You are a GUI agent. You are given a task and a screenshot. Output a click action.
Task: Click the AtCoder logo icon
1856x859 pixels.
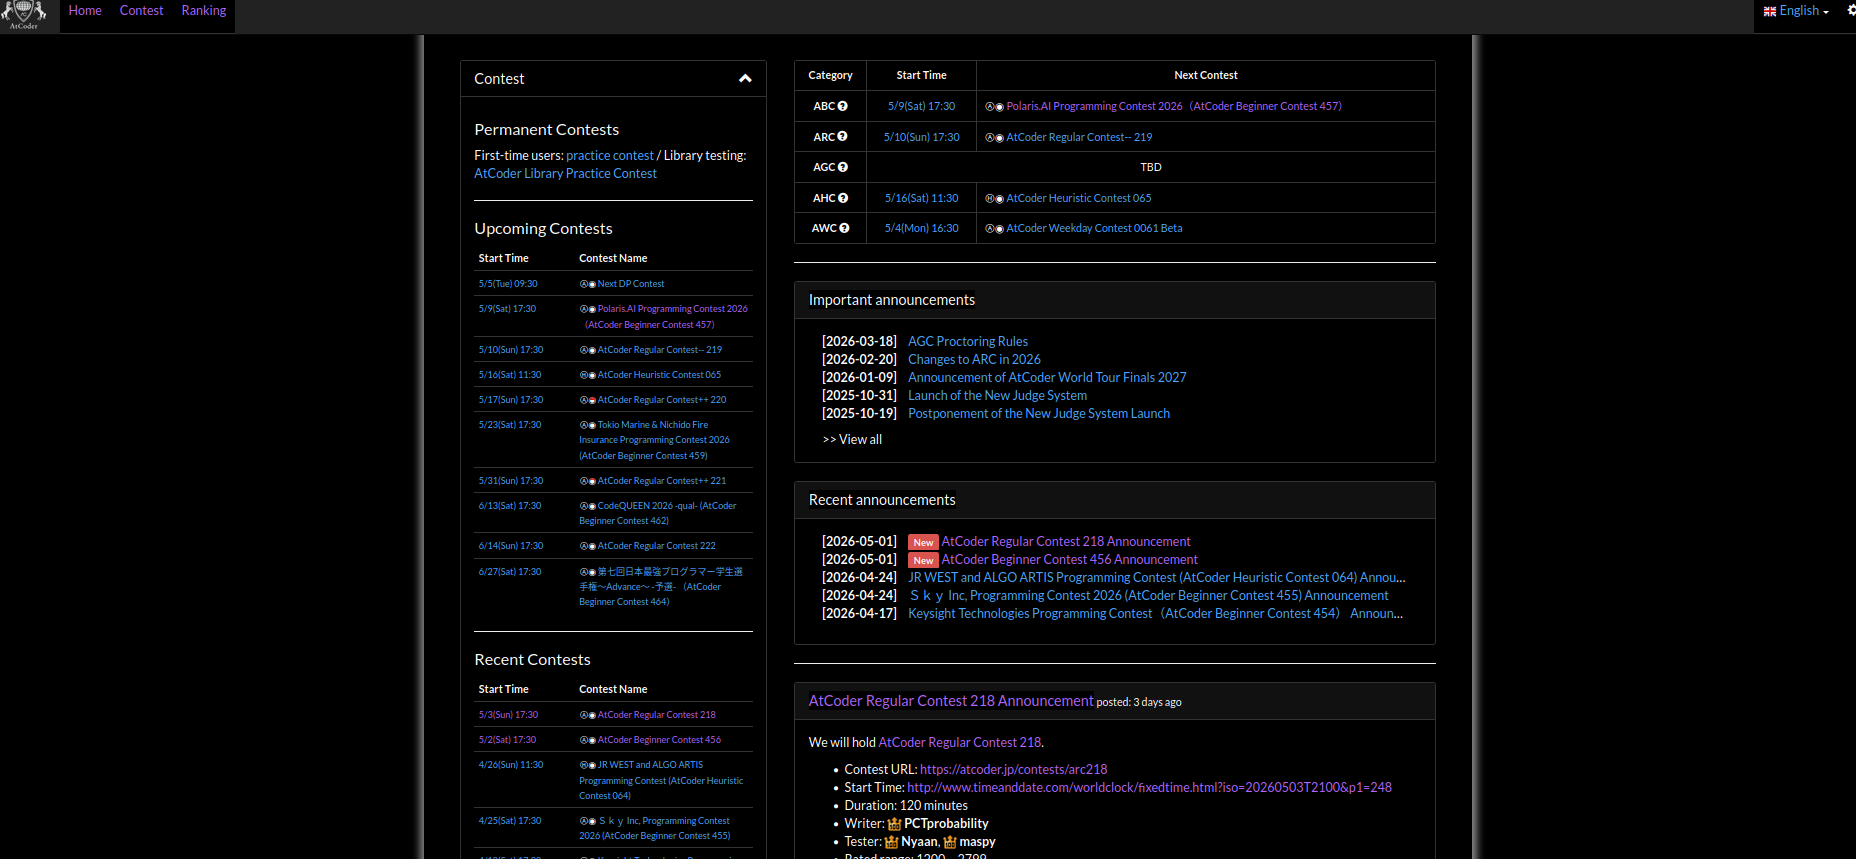[24, 15]
